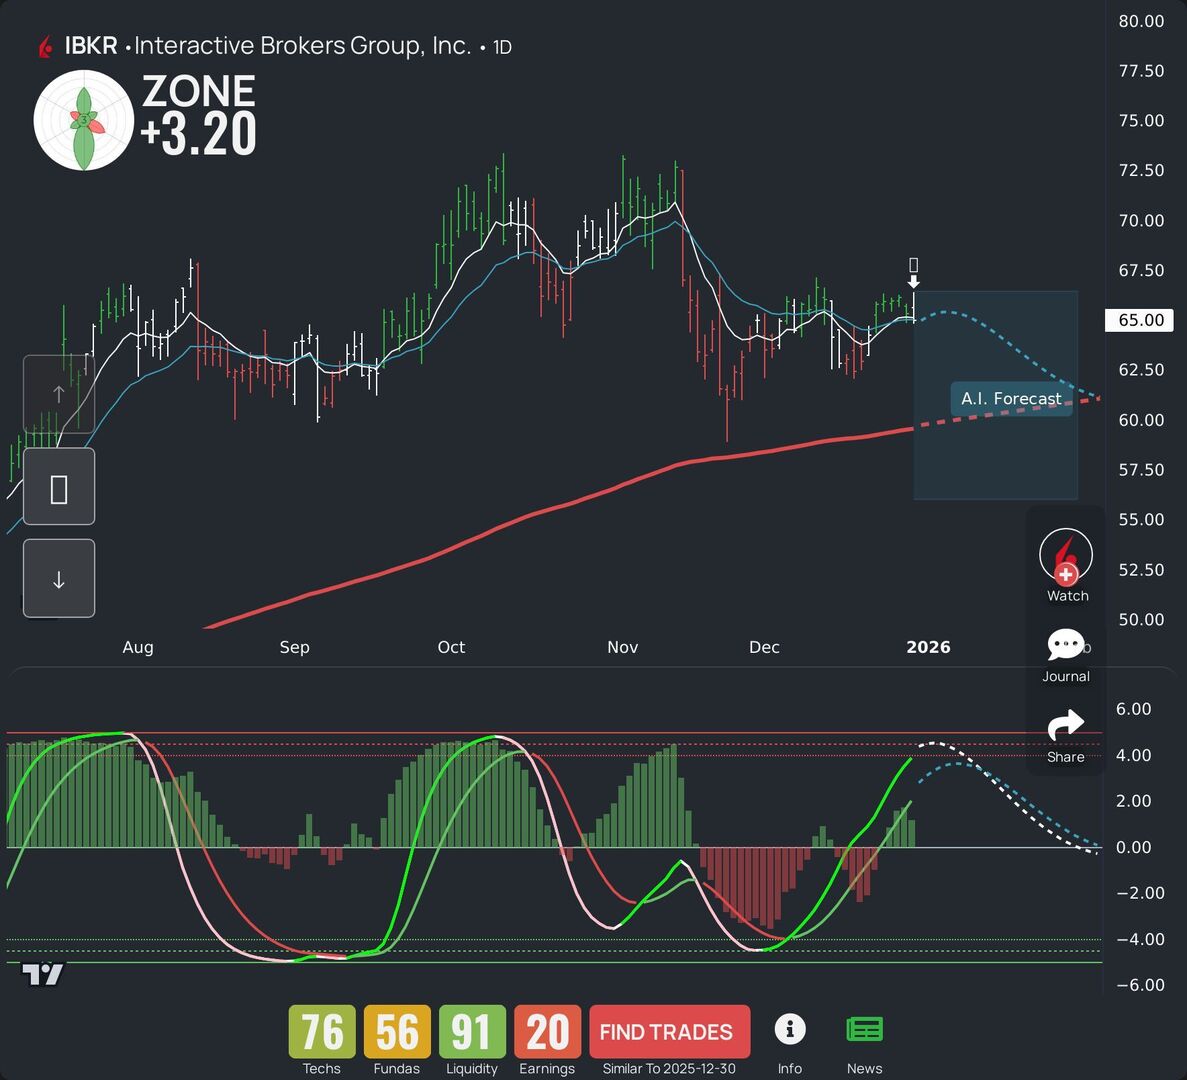Open the 1D timeframe selector
1187x1080 pixels.
tap(500, 46)
